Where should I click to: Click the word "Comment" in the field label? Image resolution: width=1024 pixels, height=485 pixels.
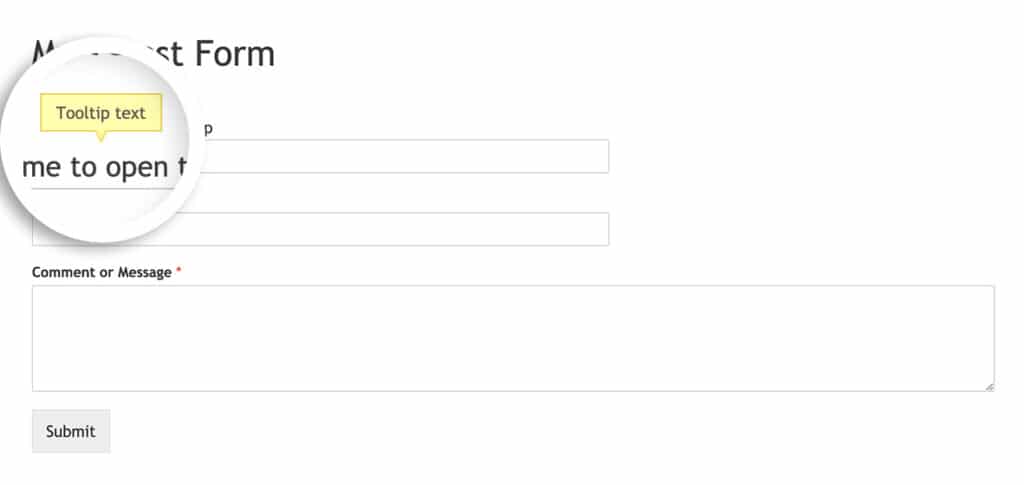(x=64, y=272)
